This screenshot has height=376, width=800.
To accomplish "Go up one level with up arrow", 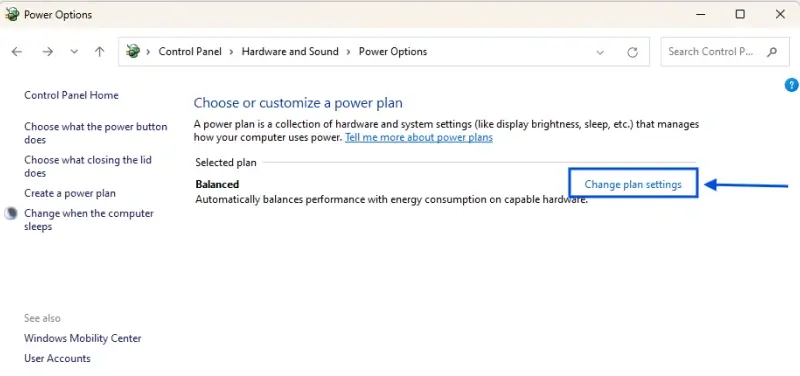I will tap(99, 52).
